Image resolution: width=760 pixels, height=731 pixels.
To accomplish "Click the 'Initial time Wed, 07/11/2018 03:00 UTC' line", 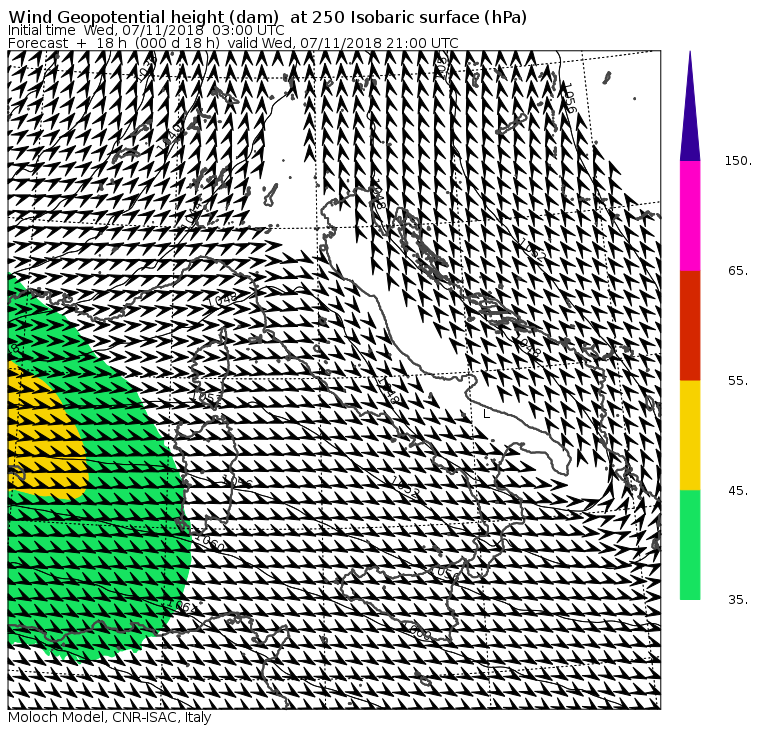I will [x=146, y=30].
